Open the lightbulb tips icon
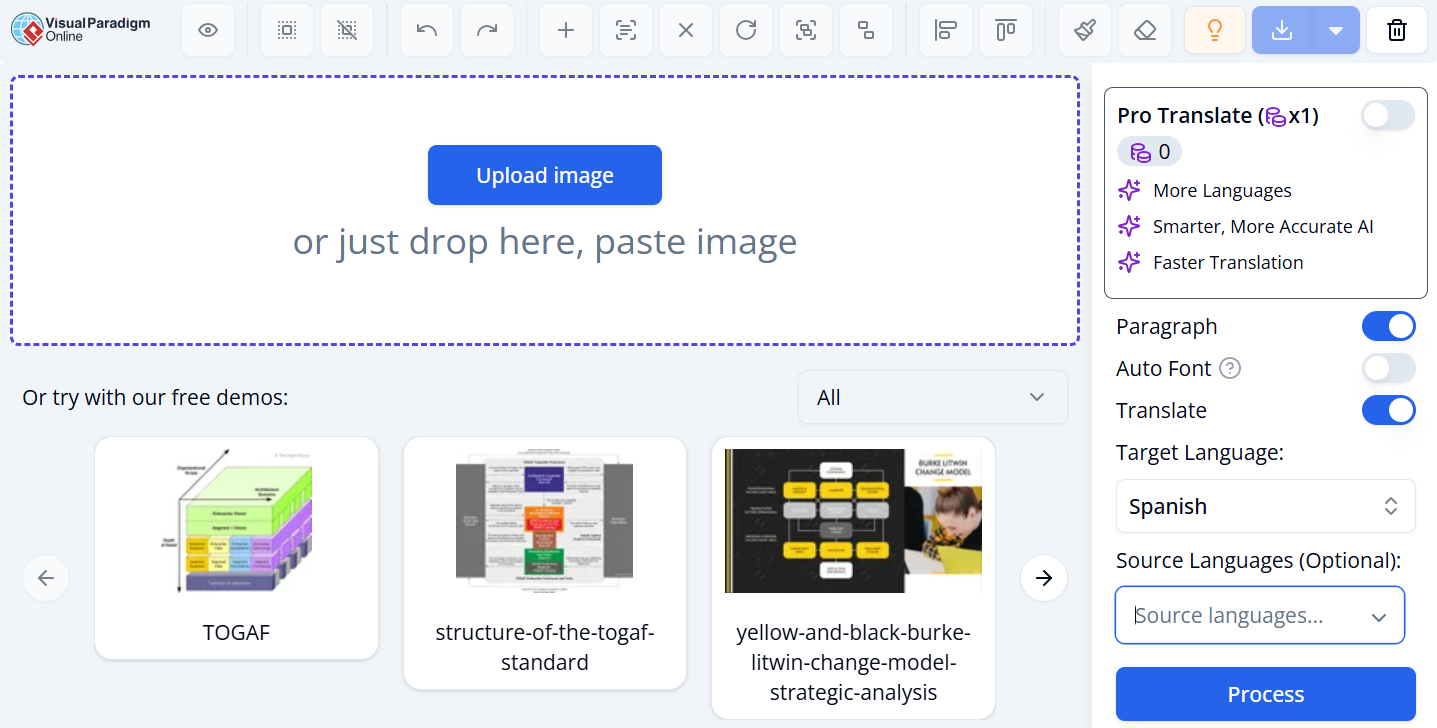This screenshot has height=728, width=1437. [x=1214, y=30]
